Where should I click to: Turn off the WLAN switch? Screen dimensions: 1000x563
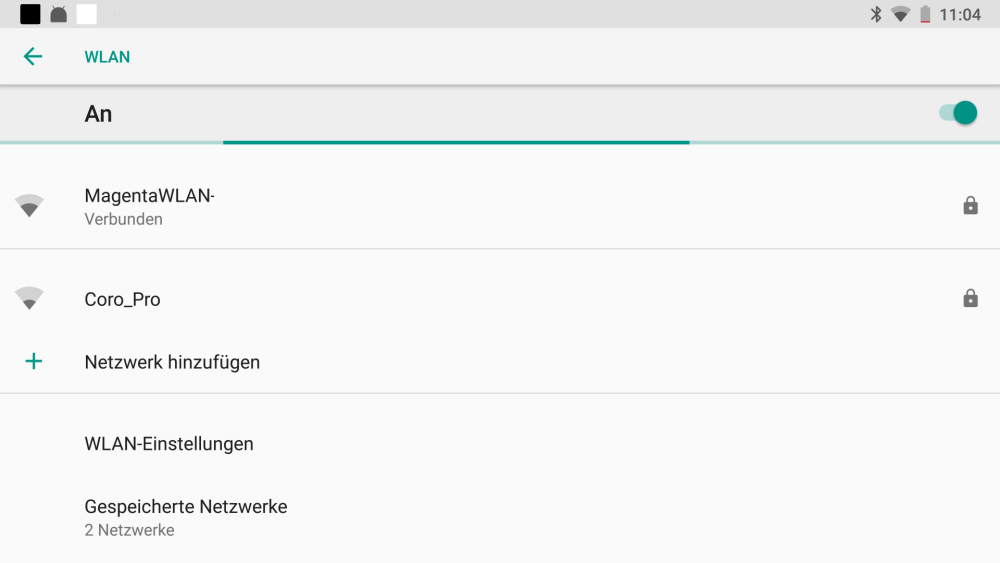click(x=958, y=113)
